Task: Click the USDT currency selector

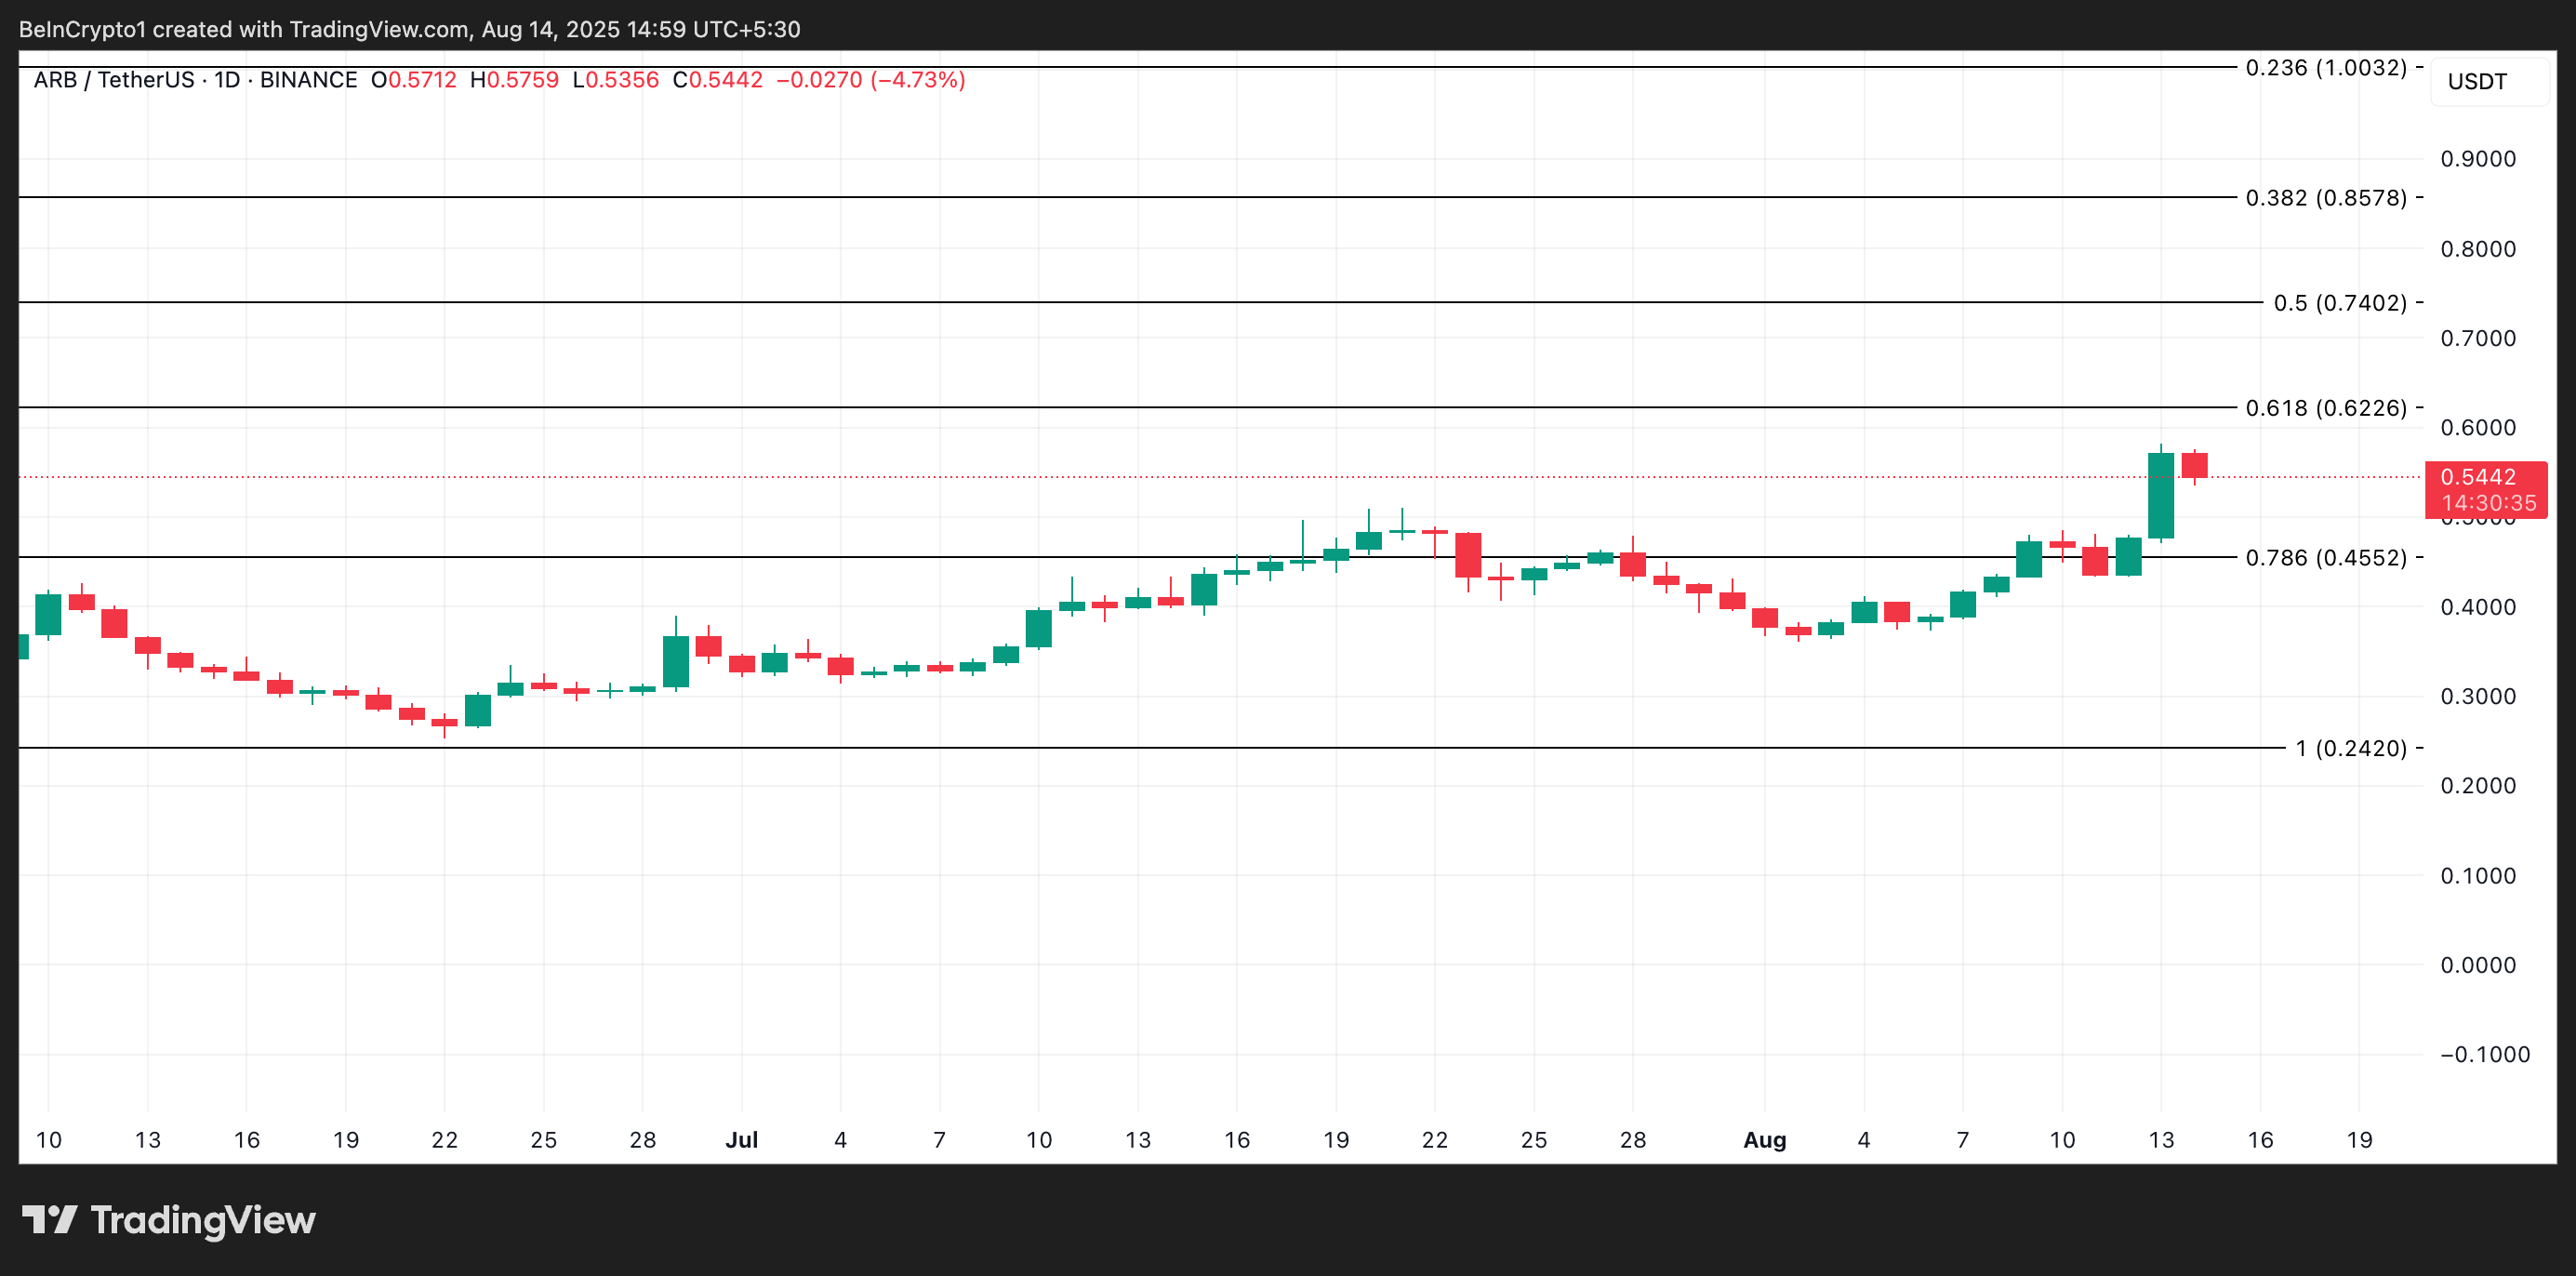Action: pos(2477,82)
